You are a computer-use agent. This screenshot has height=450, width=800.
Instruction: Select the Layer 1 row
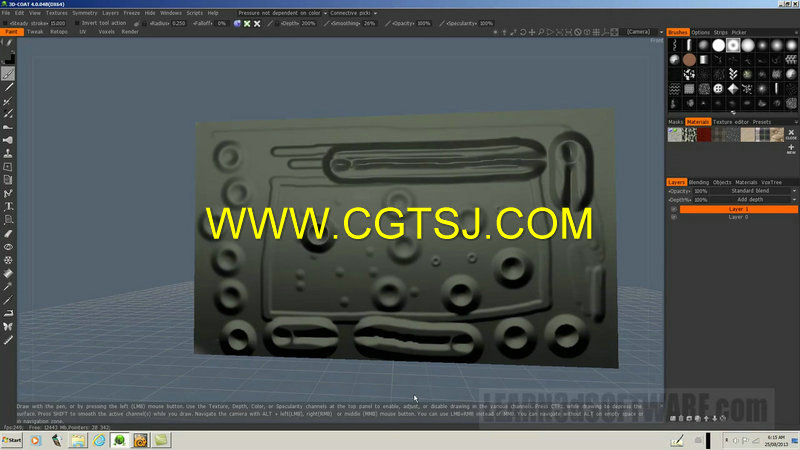(739, 209)
